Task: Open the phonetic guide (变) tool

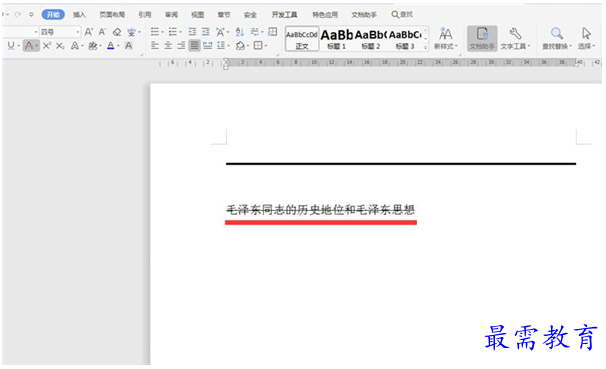Action: (x=131, y=32)
